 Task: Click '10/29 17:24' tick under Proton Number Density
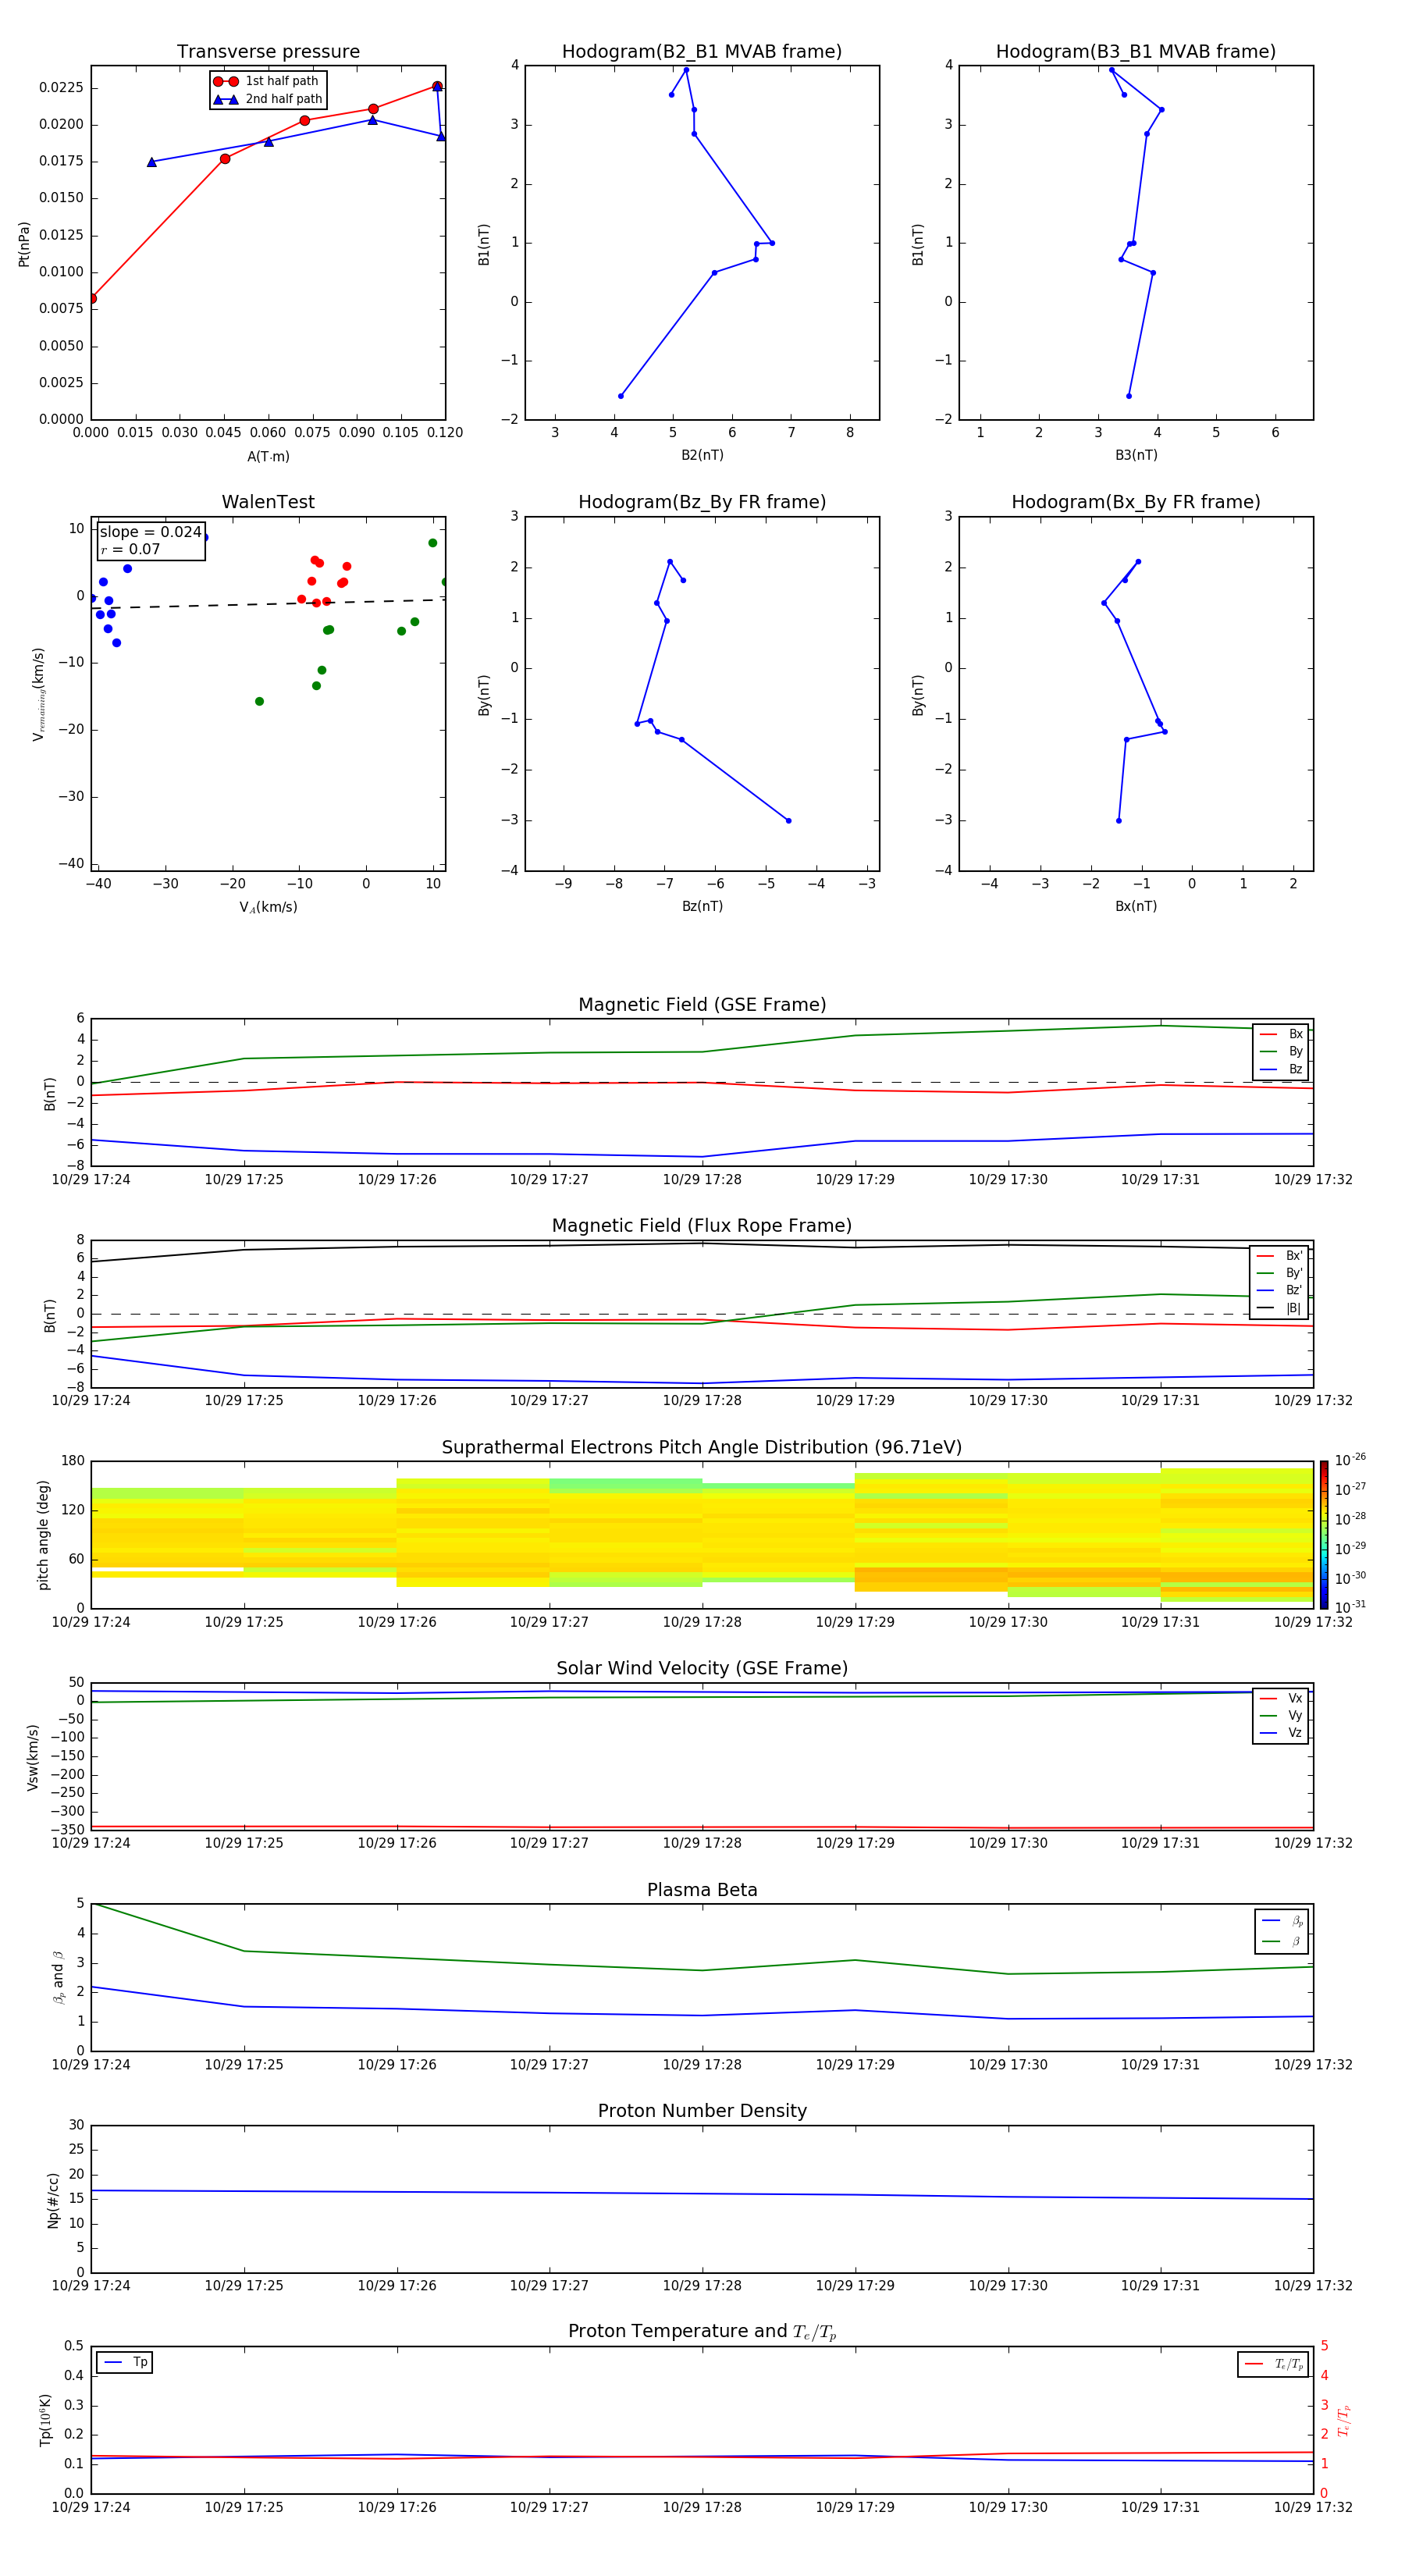click(91, 2286)
